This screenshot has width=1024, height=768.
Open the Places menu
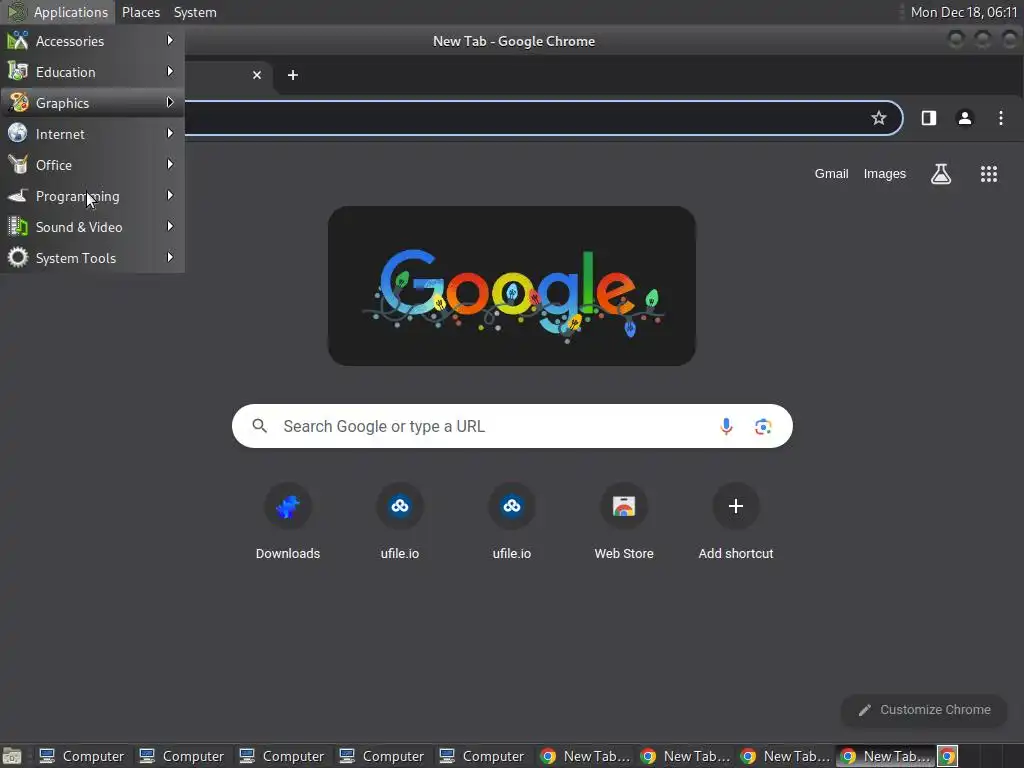141,12
